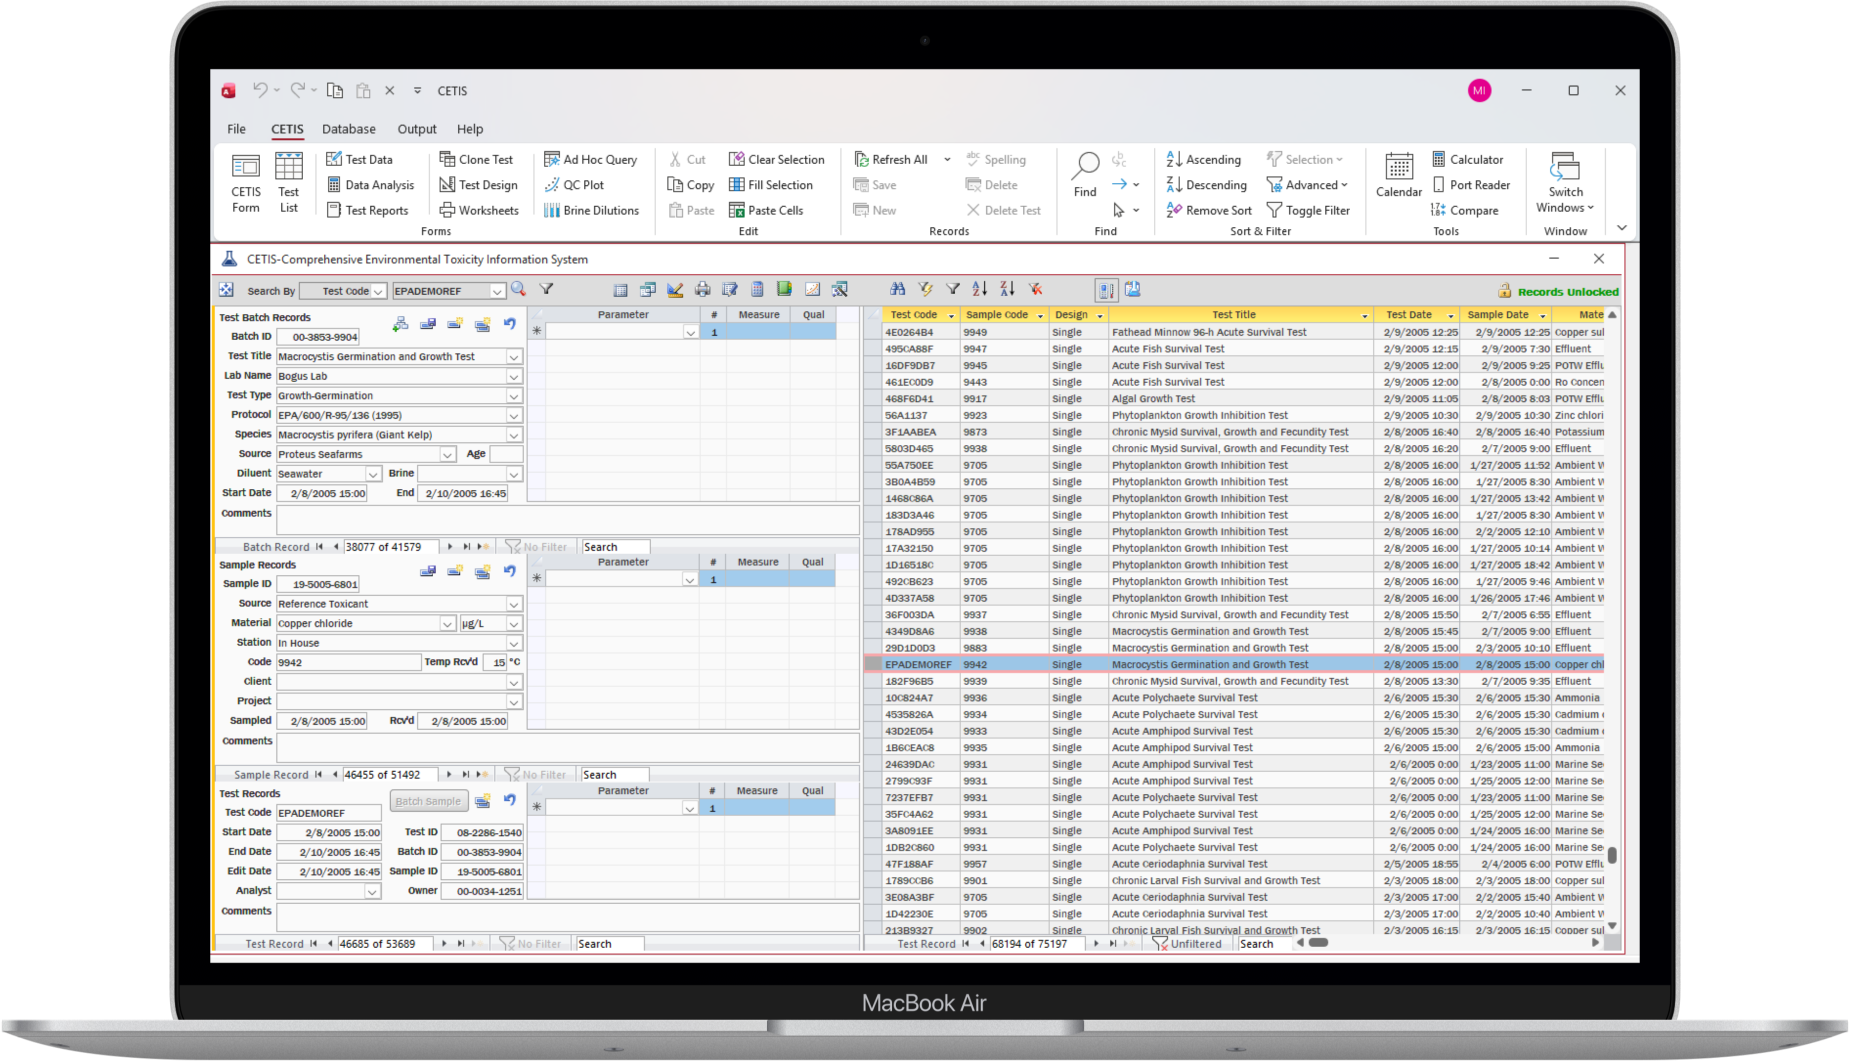Launch the Ad Hoc Query tool
Viewport: 1850px width, 1061px height.
[590, 159]
